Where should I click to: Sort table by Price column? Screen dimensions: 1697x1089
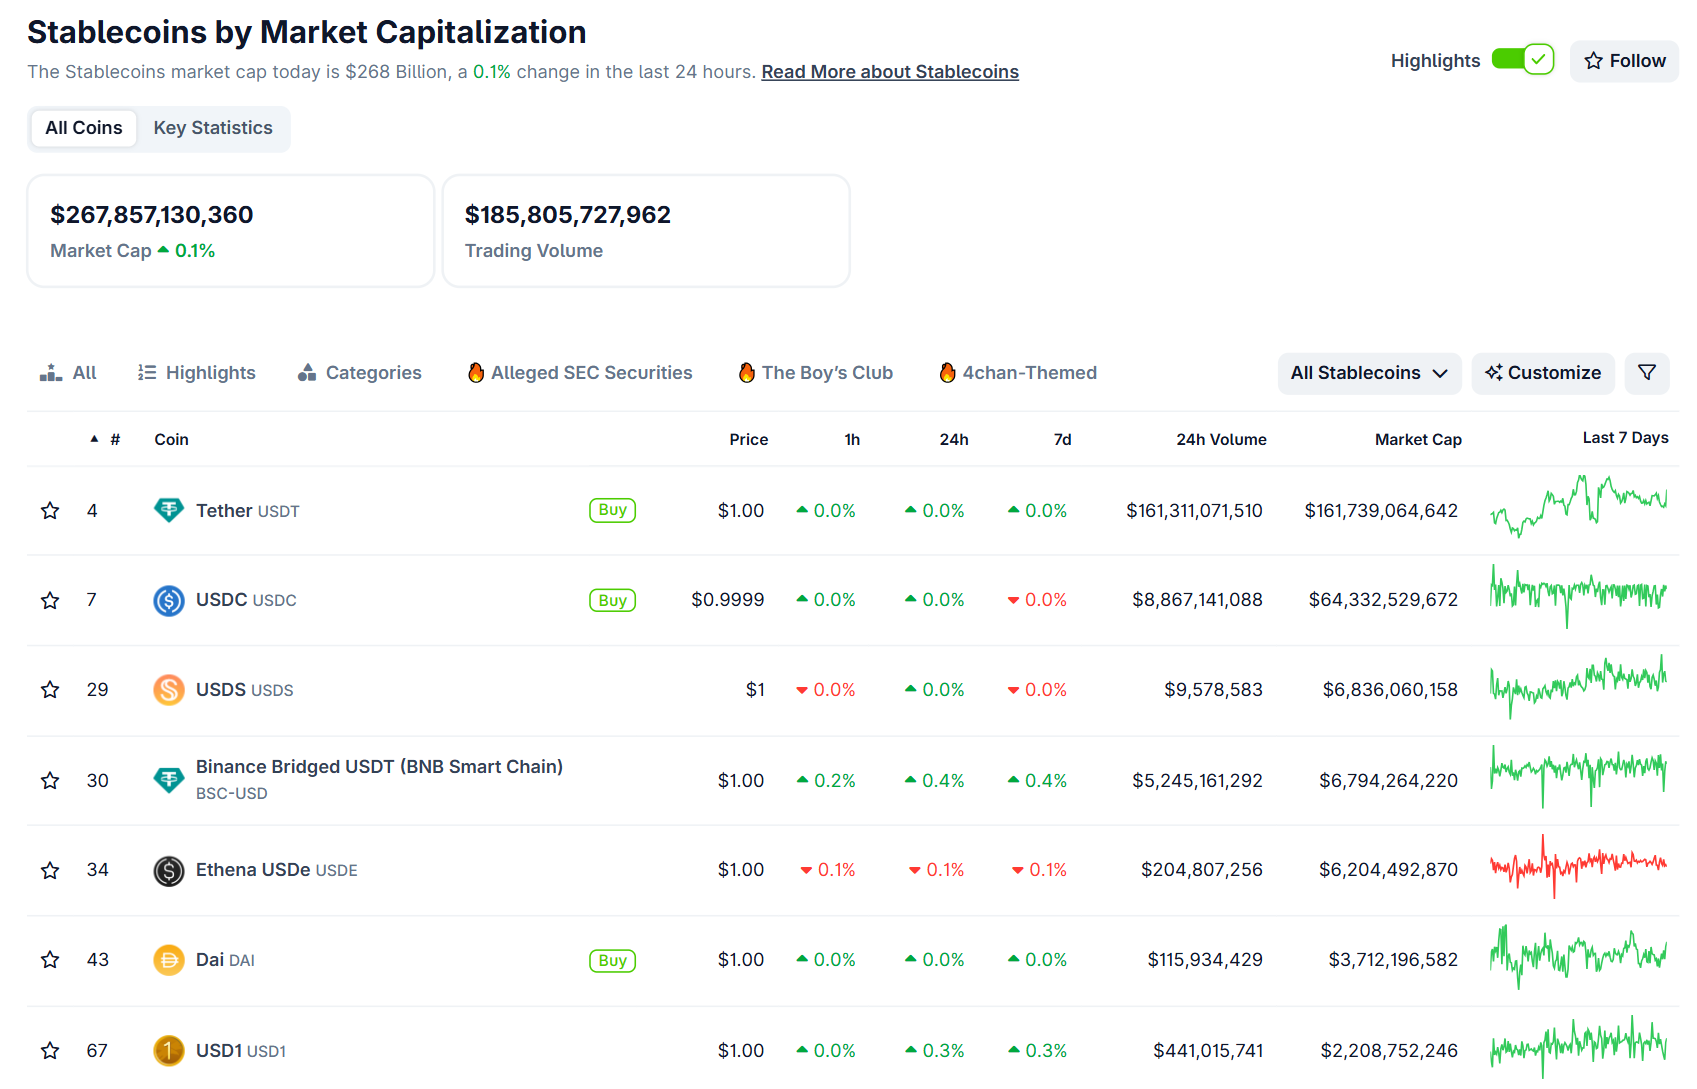coord(748,439)
